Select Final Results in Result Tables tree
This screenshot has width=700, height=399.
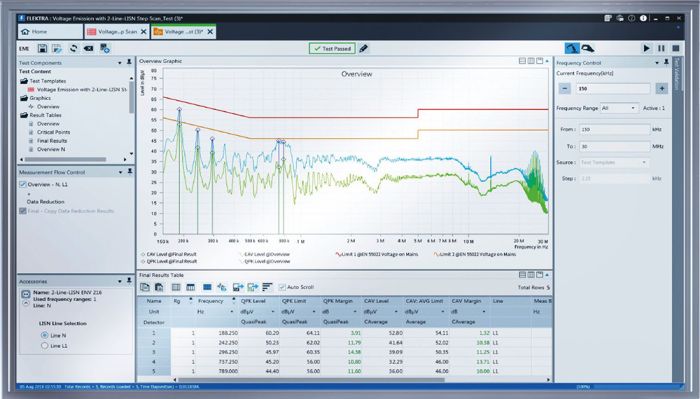tap(52, 141)
